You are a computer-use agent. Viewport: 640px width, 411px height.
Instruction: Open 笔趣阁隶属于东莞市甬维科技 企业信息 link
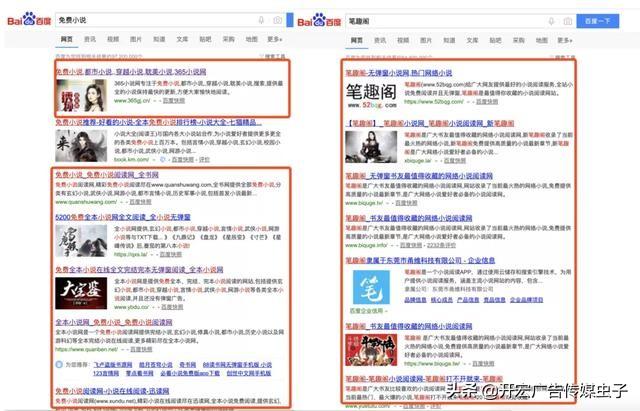click(420, 260)
